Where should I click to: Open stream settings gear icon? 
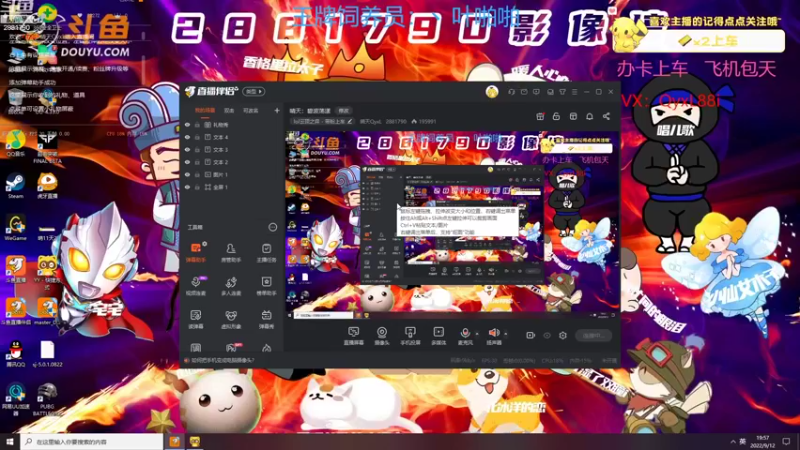(563, 335)
